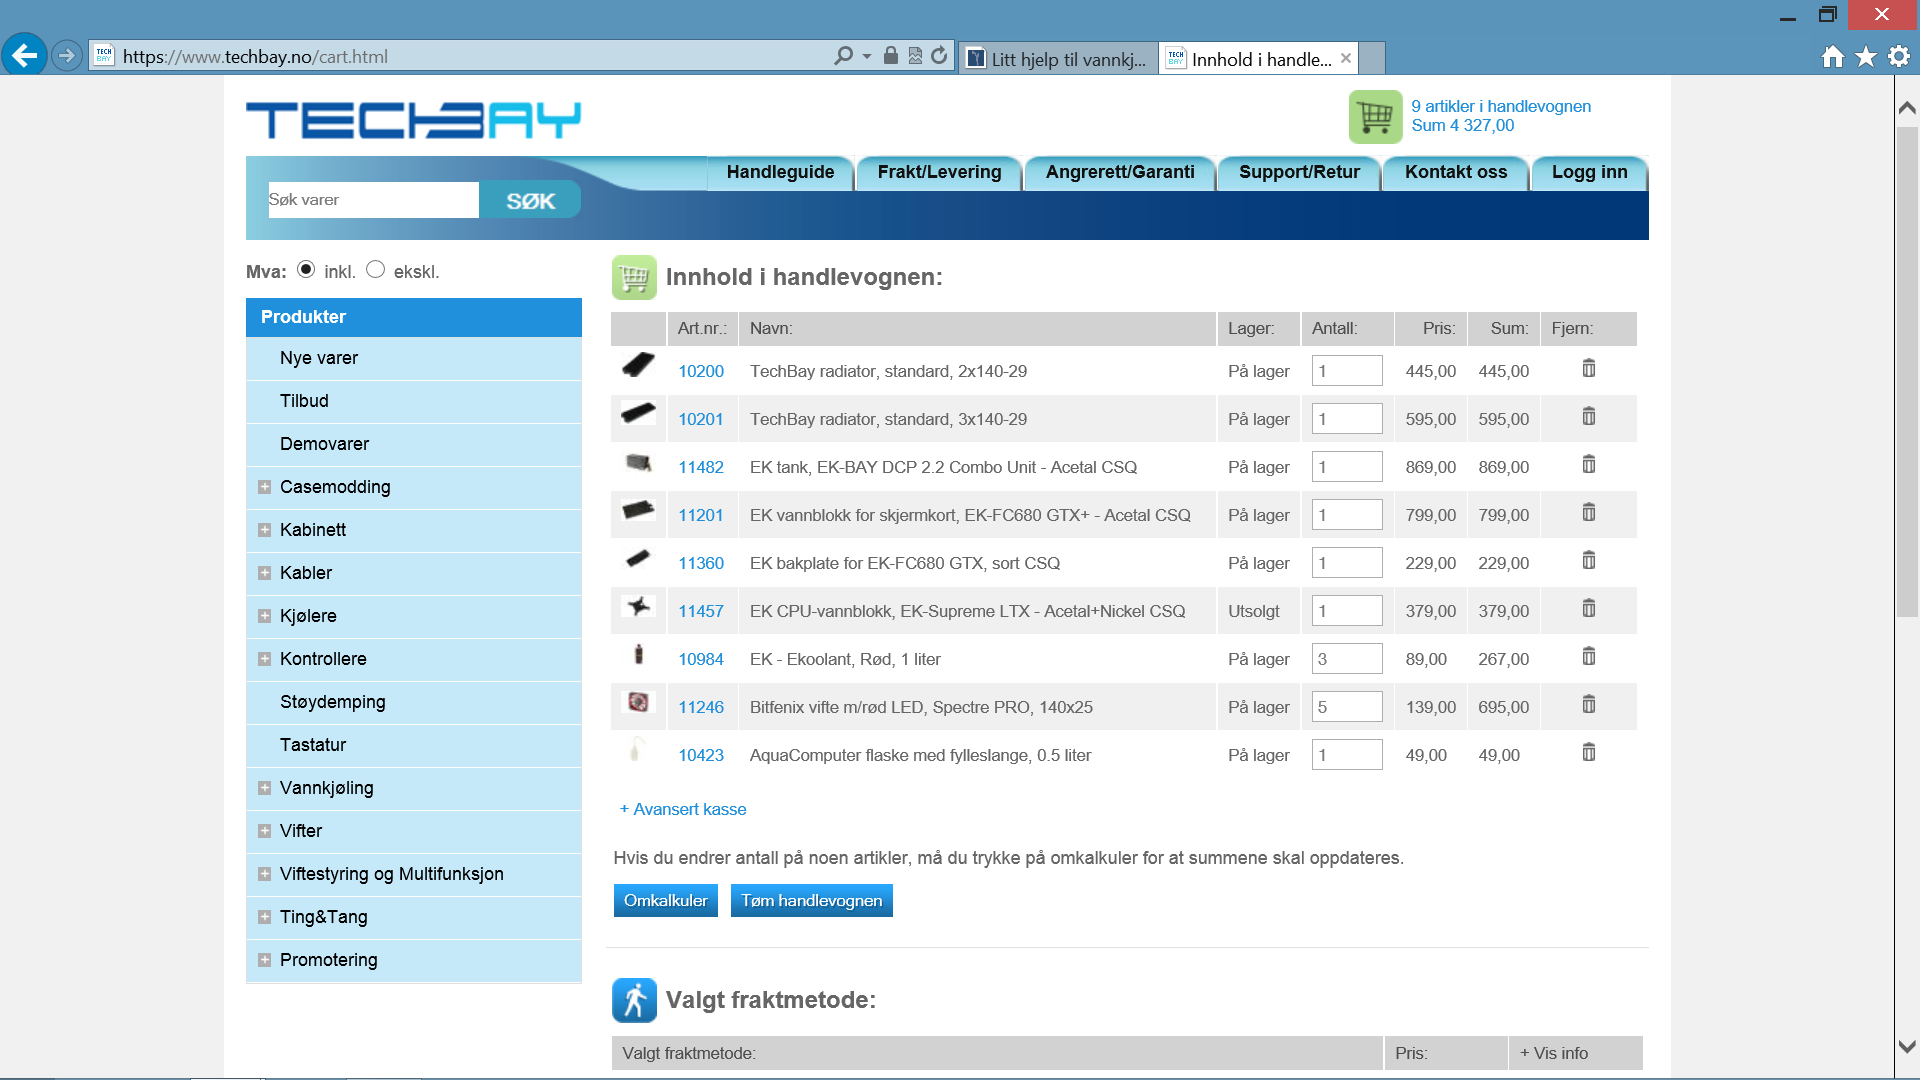Delete EK tank EK-BAY DCP item
The width and height of the screenshot is (1920, 1080).
tap(1589, 465)
